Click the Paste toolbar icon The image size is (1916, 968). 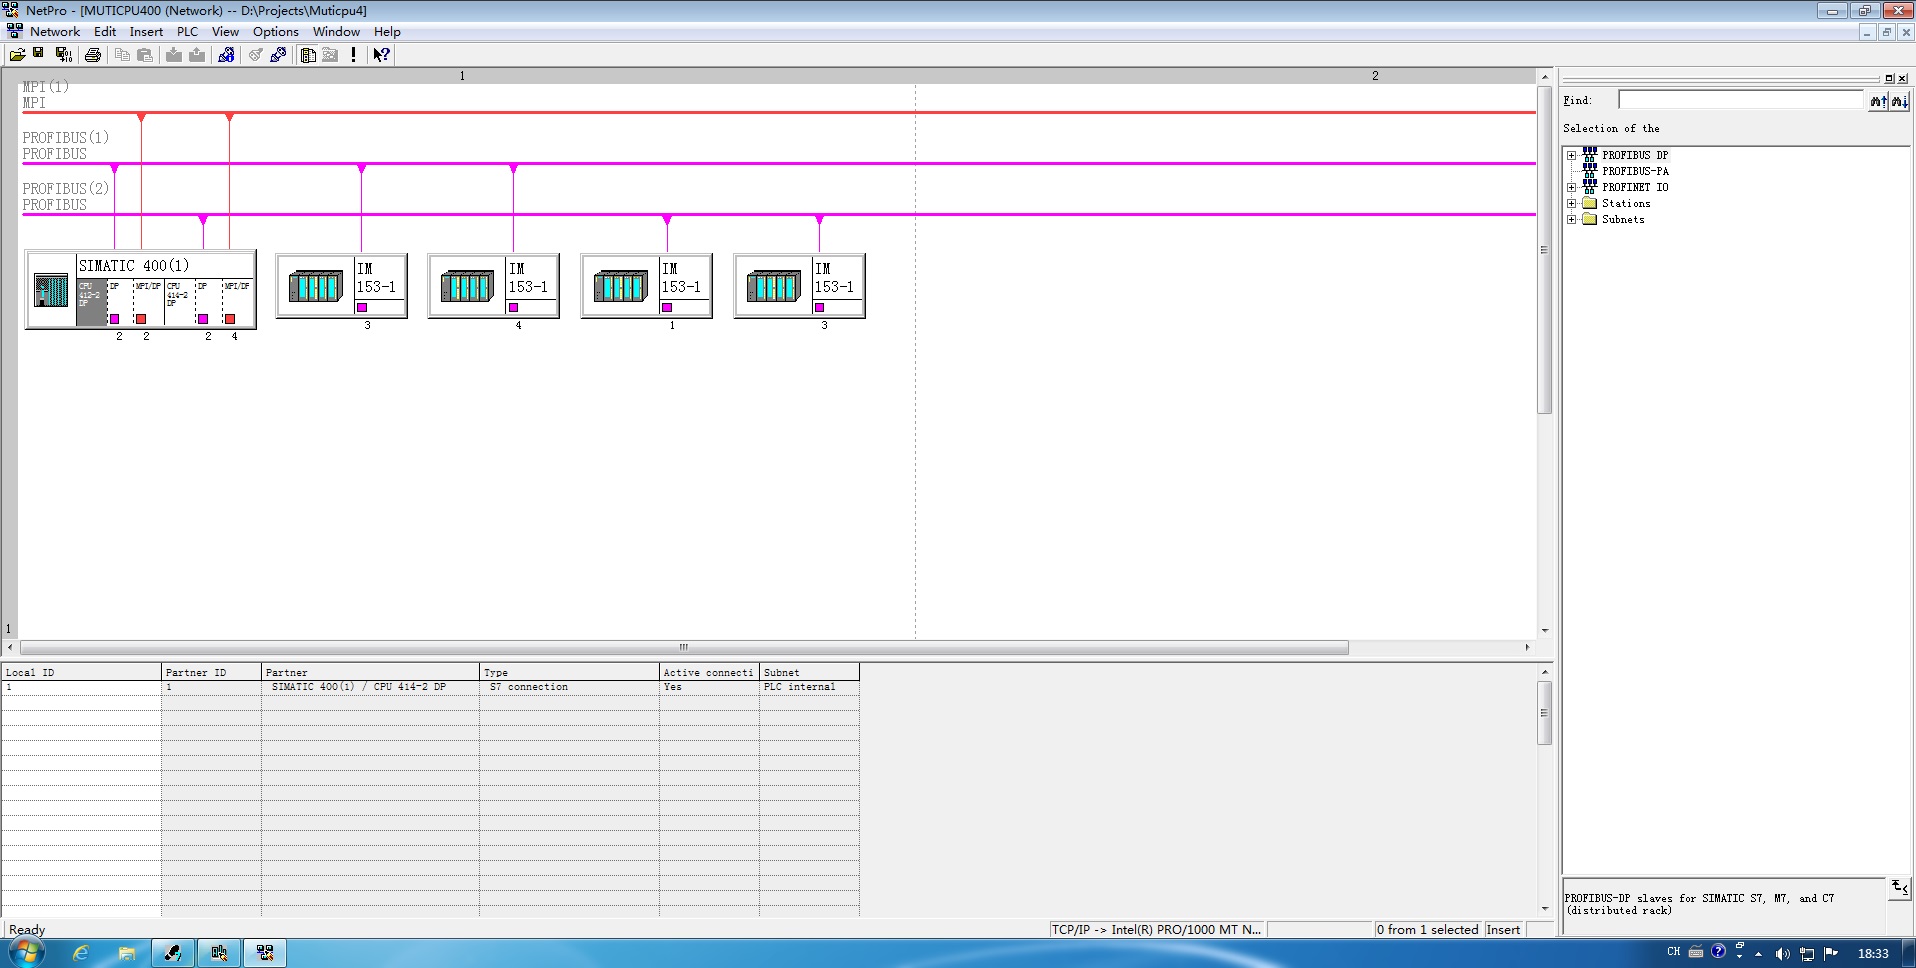(145, 55)
